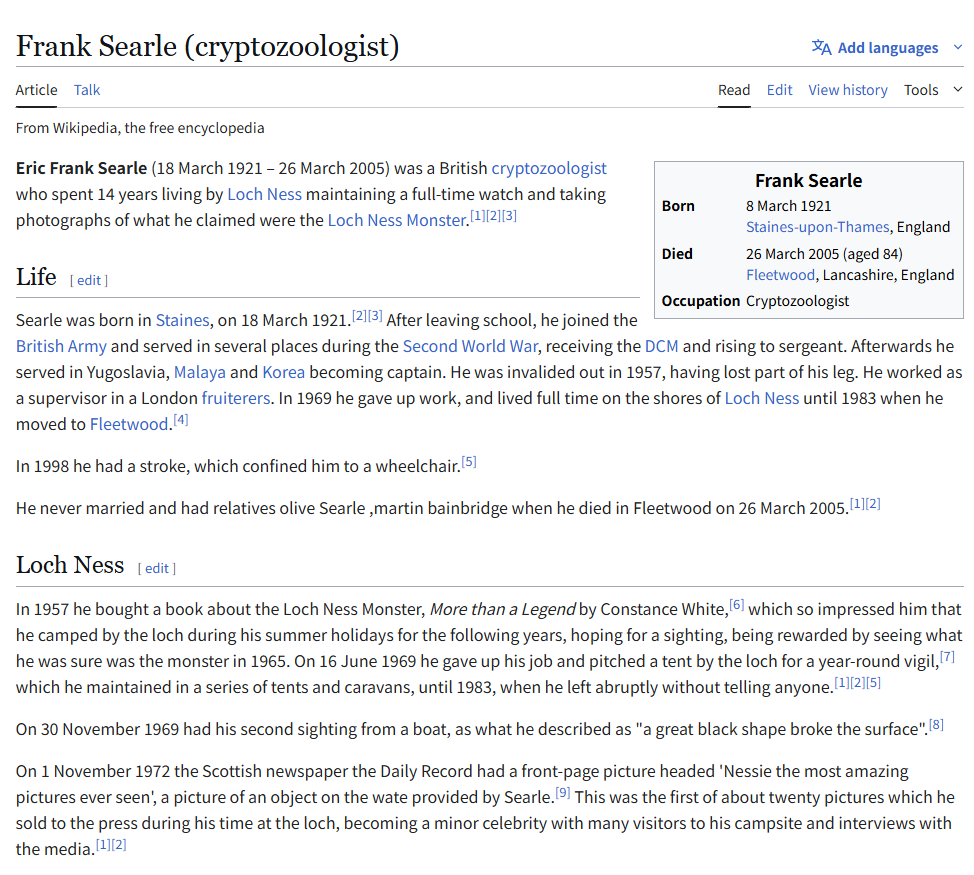Click citation reference number 6
974x875 pixels.
pos(737,604)
